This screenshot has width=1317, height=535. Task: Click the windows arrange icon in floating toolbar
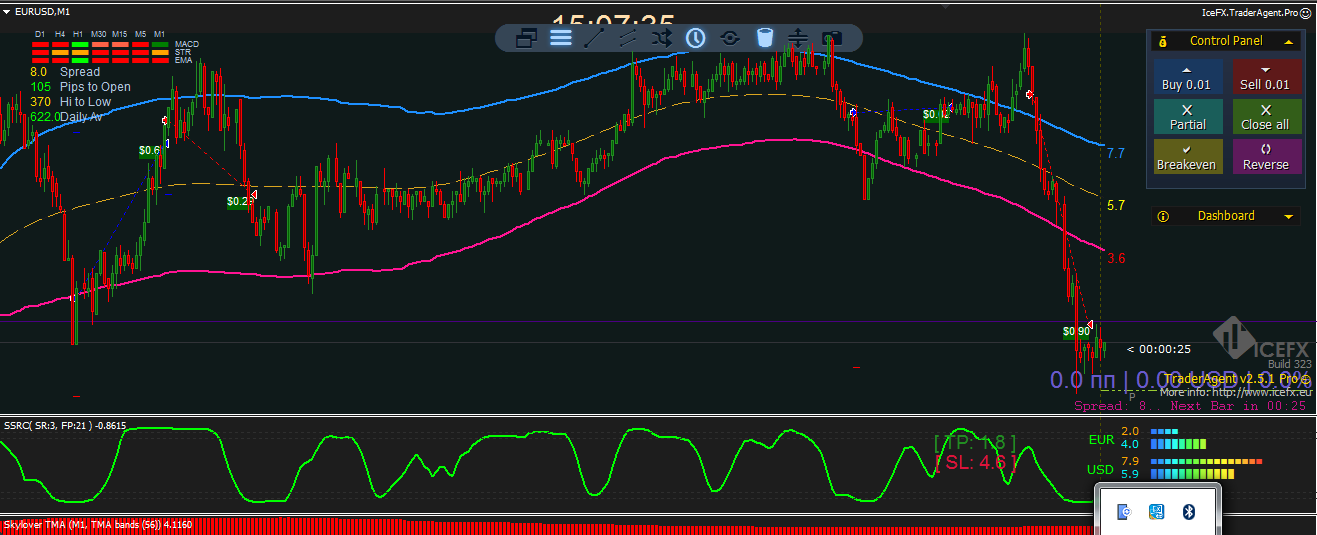(526, 38)
